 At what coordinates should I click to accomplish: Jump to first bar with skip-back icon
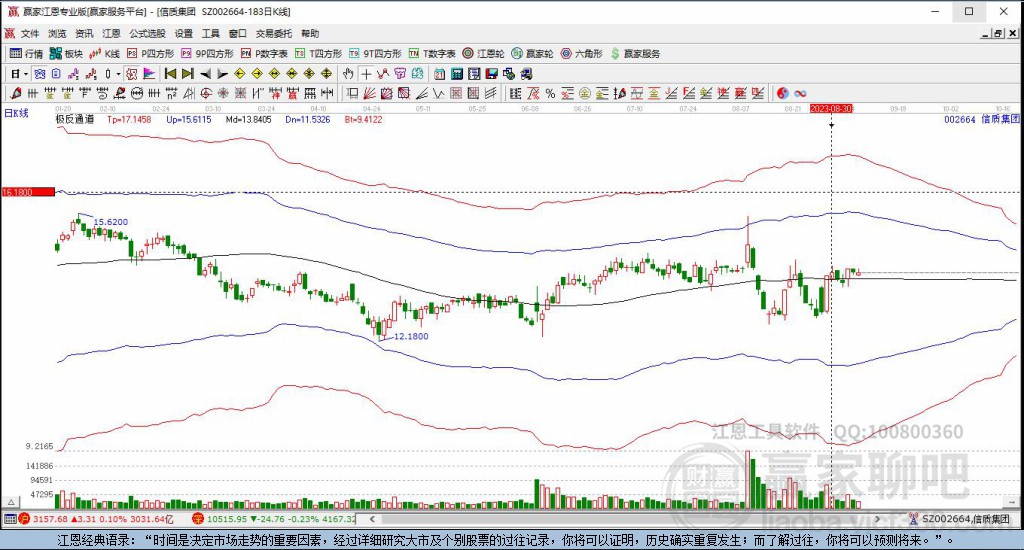(170, 74)
